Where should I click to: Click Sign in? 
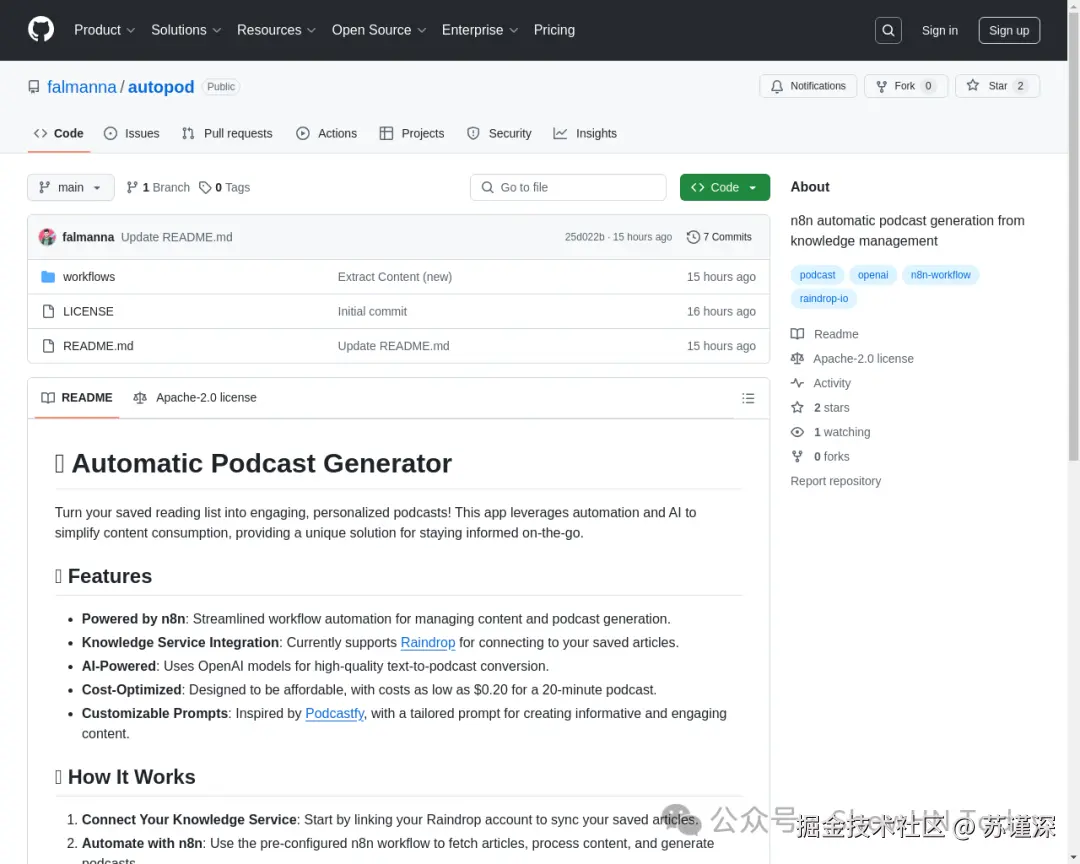(x=939, y=30)
